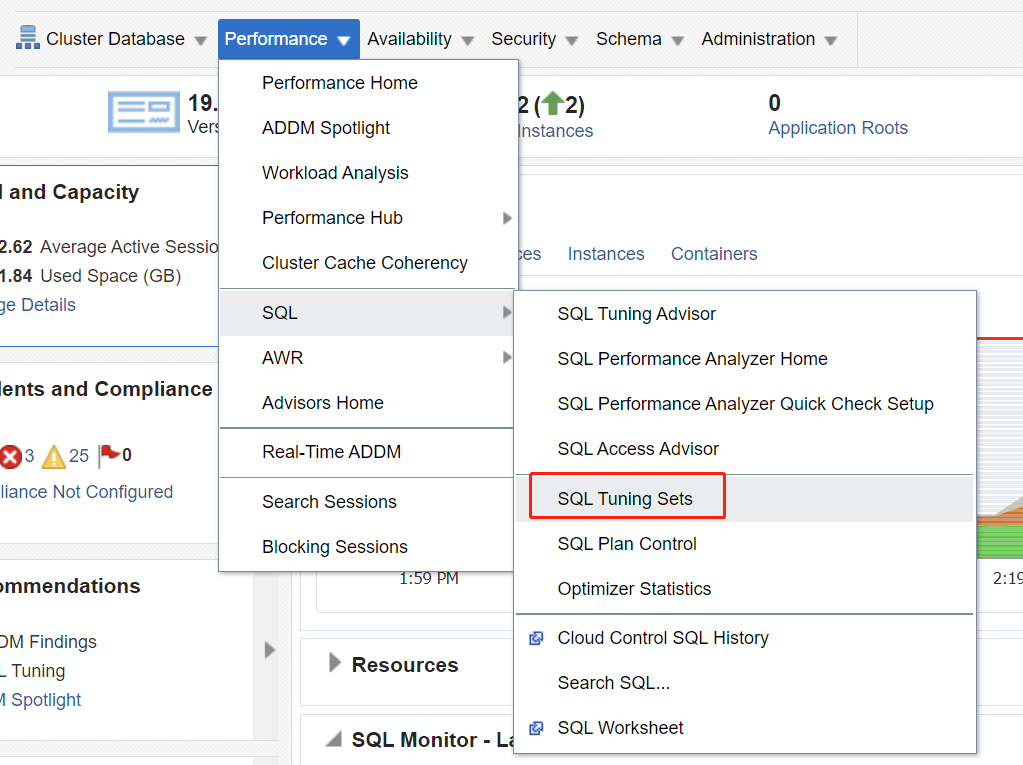Click the Performance menu dropdown arrow
The width and height of the screenshot is (1023, 765).
(344, 40)
